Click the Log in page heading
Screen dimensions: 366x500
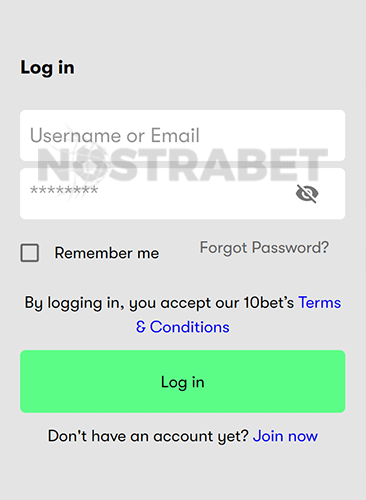click(47, 68)
